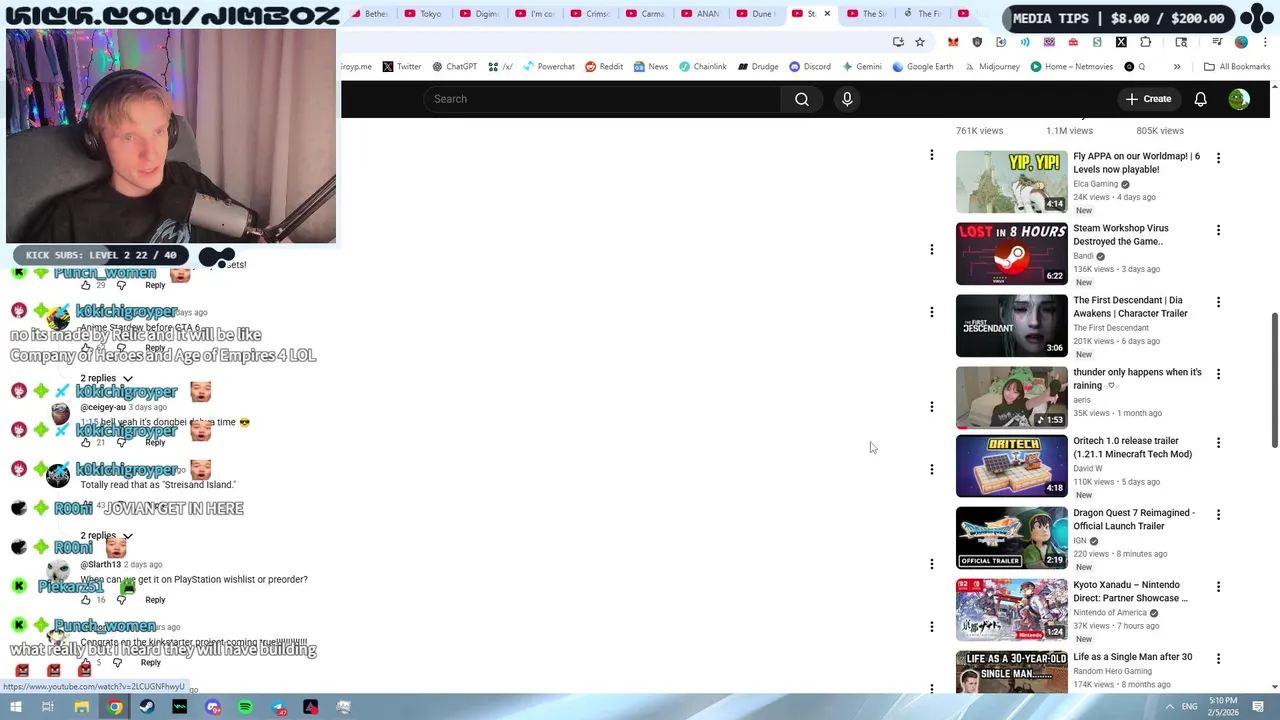The width and height of the screenshot is (1280, 720).
Task: Open Telegram from the taskbar
Action: [x=278, y=707]
